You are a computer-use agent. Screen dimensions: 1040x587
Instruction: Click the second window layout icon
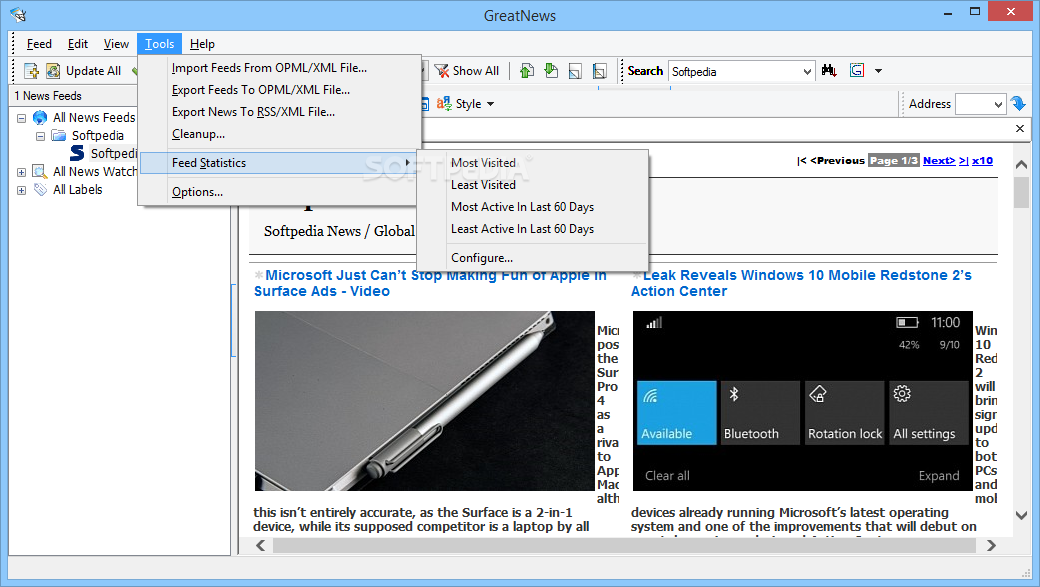[600, 71]
